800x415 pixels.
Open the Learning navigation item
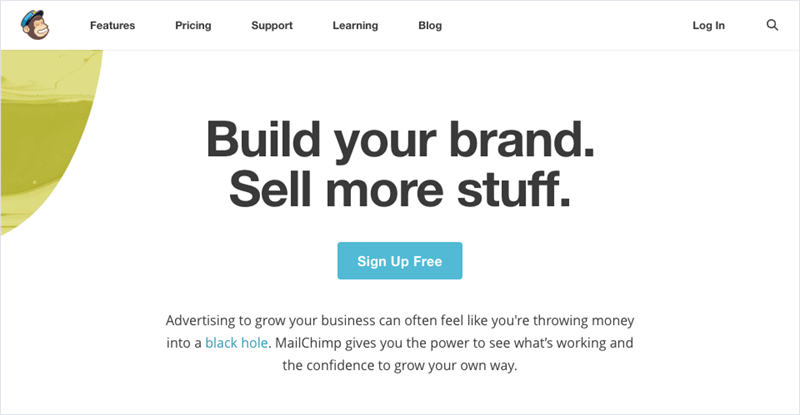pos(355,26)
